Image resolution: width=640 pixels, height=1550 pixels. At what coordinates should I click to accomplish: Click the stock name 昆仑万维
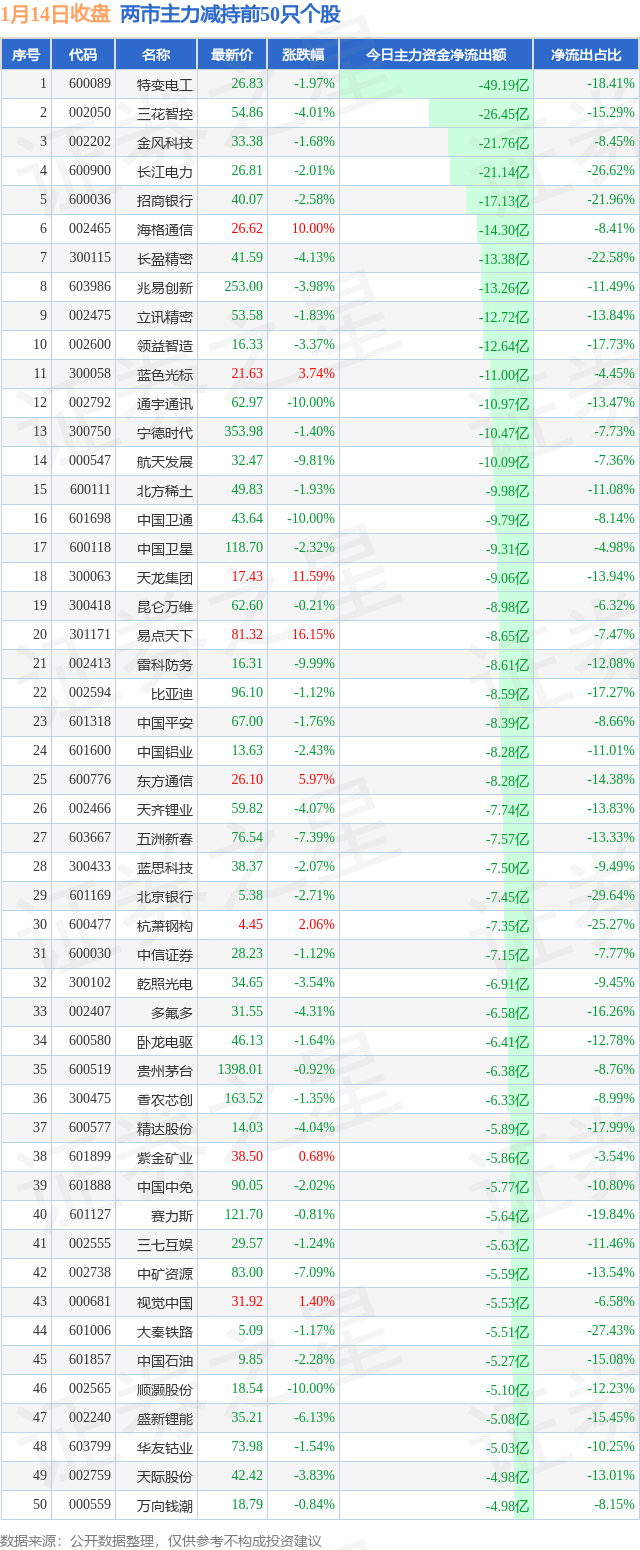click(165, 607)
